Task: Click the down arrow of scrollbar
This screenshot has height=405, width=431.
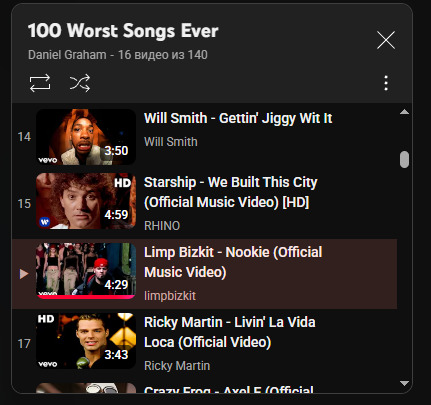Action: click(404, 383)
